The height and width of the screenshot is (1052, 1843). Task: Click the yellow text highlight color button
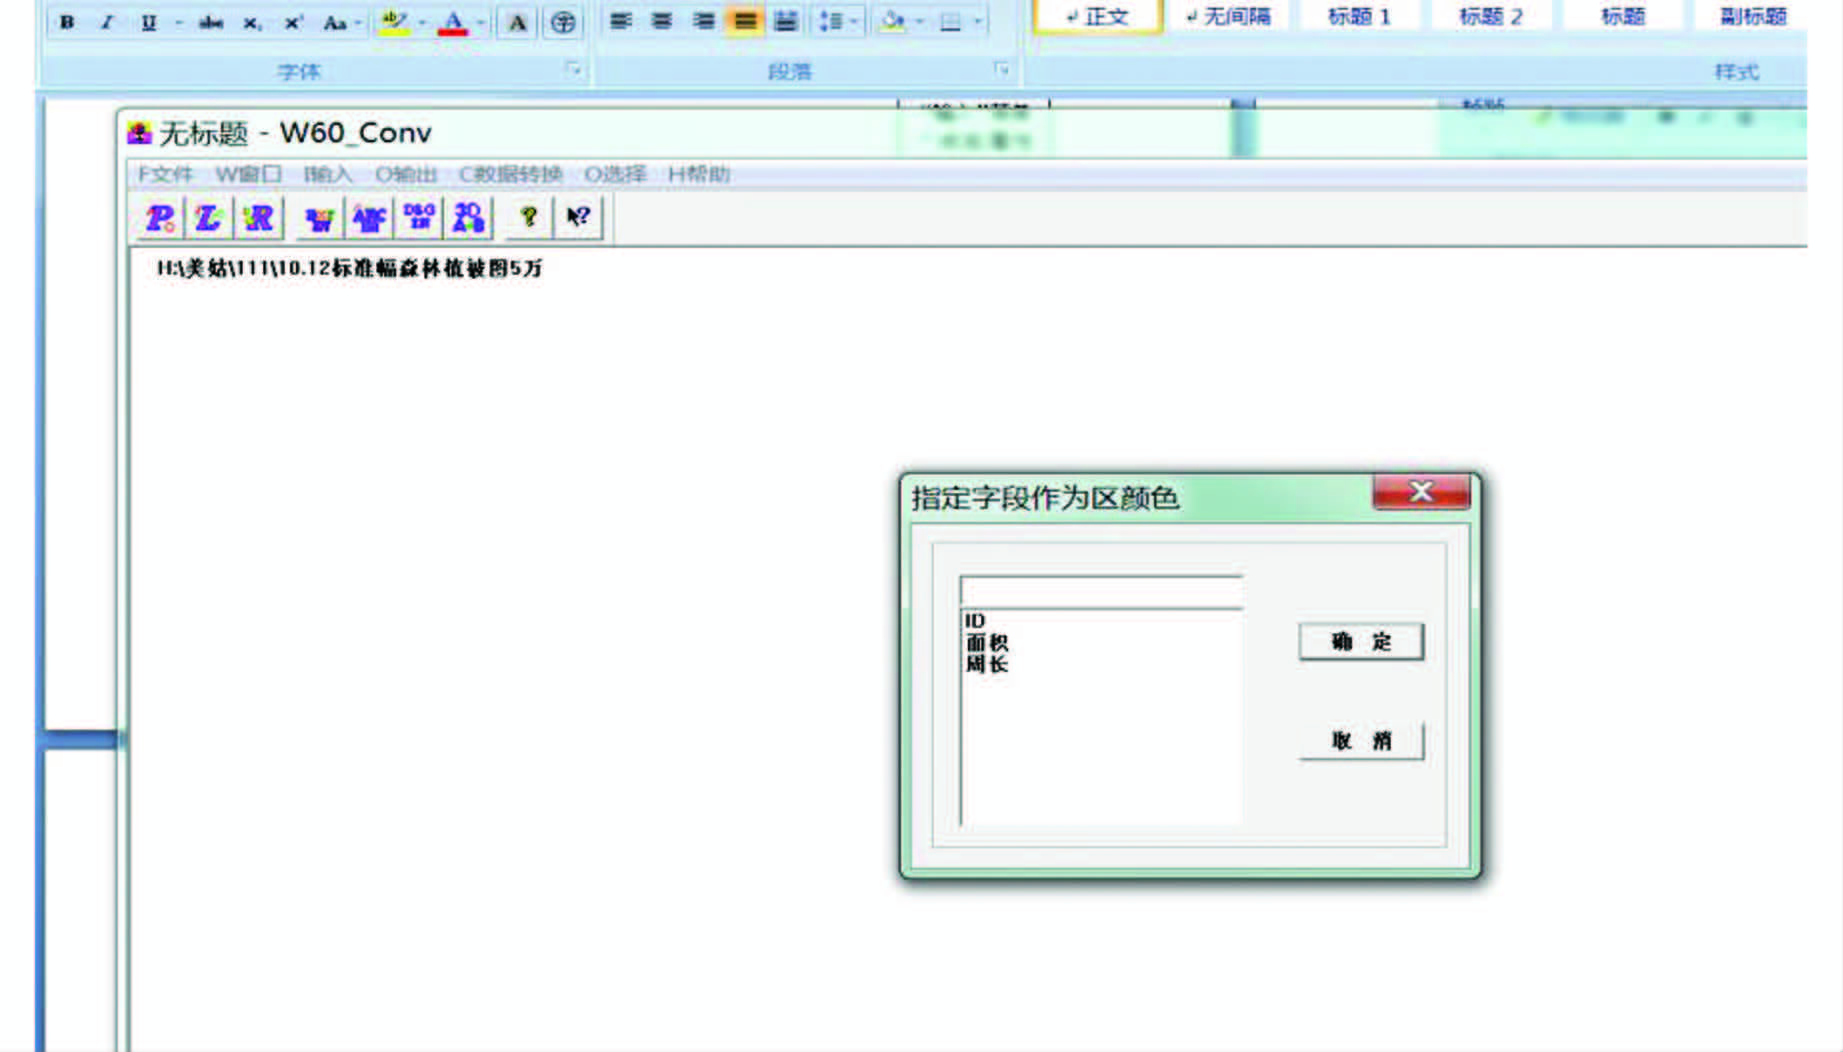394,22
